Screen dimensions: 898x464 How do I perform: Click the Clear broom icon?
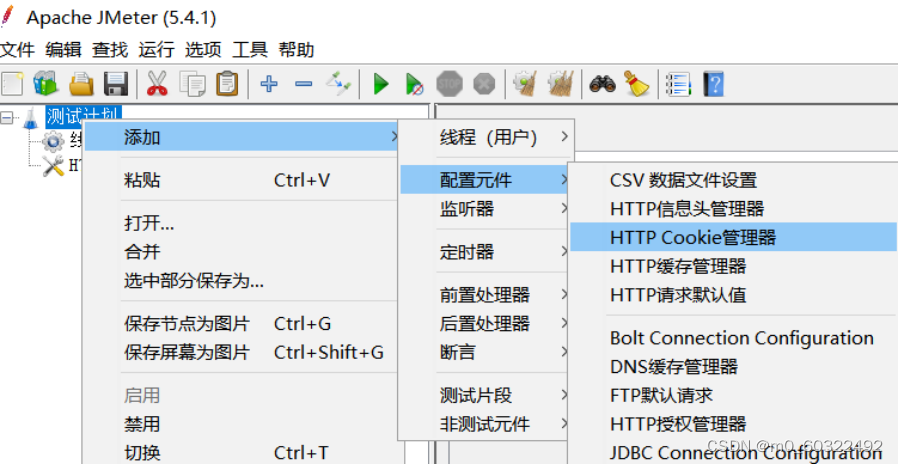525,84
